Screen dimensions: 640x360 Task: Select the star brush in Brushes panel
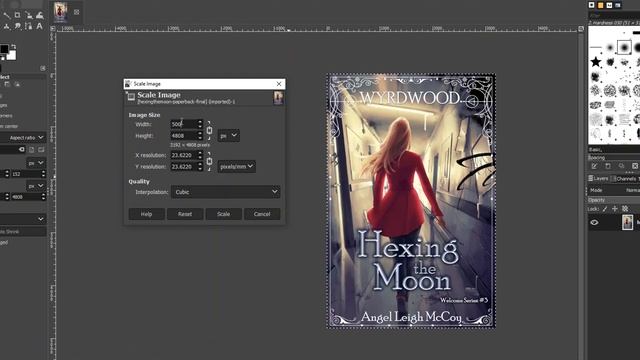point(596,62)
